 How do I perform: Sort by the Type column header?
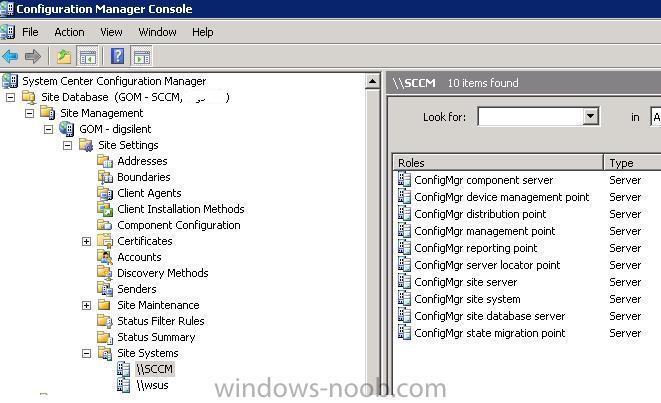(632, 163)
